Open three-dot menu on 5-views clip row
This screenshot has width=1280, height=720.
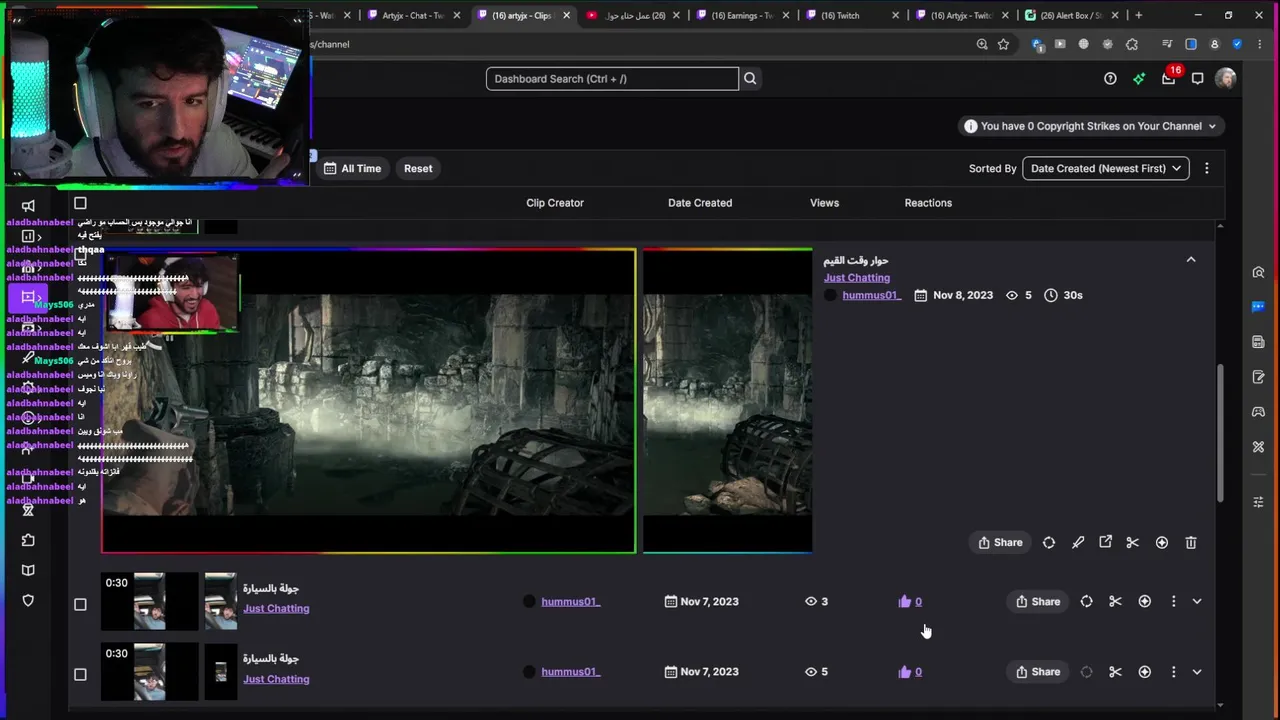1174,672
